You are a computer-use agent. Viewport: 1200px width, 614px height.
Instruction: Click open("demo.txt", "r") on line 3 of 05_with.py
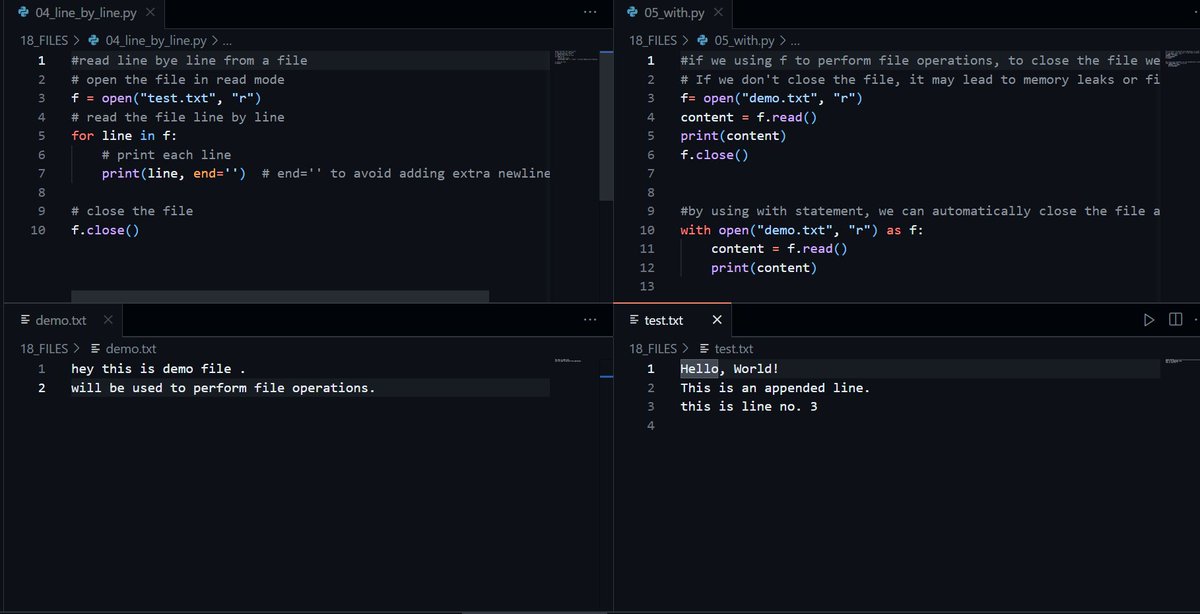pyautogui.click(x=783, y=98)
